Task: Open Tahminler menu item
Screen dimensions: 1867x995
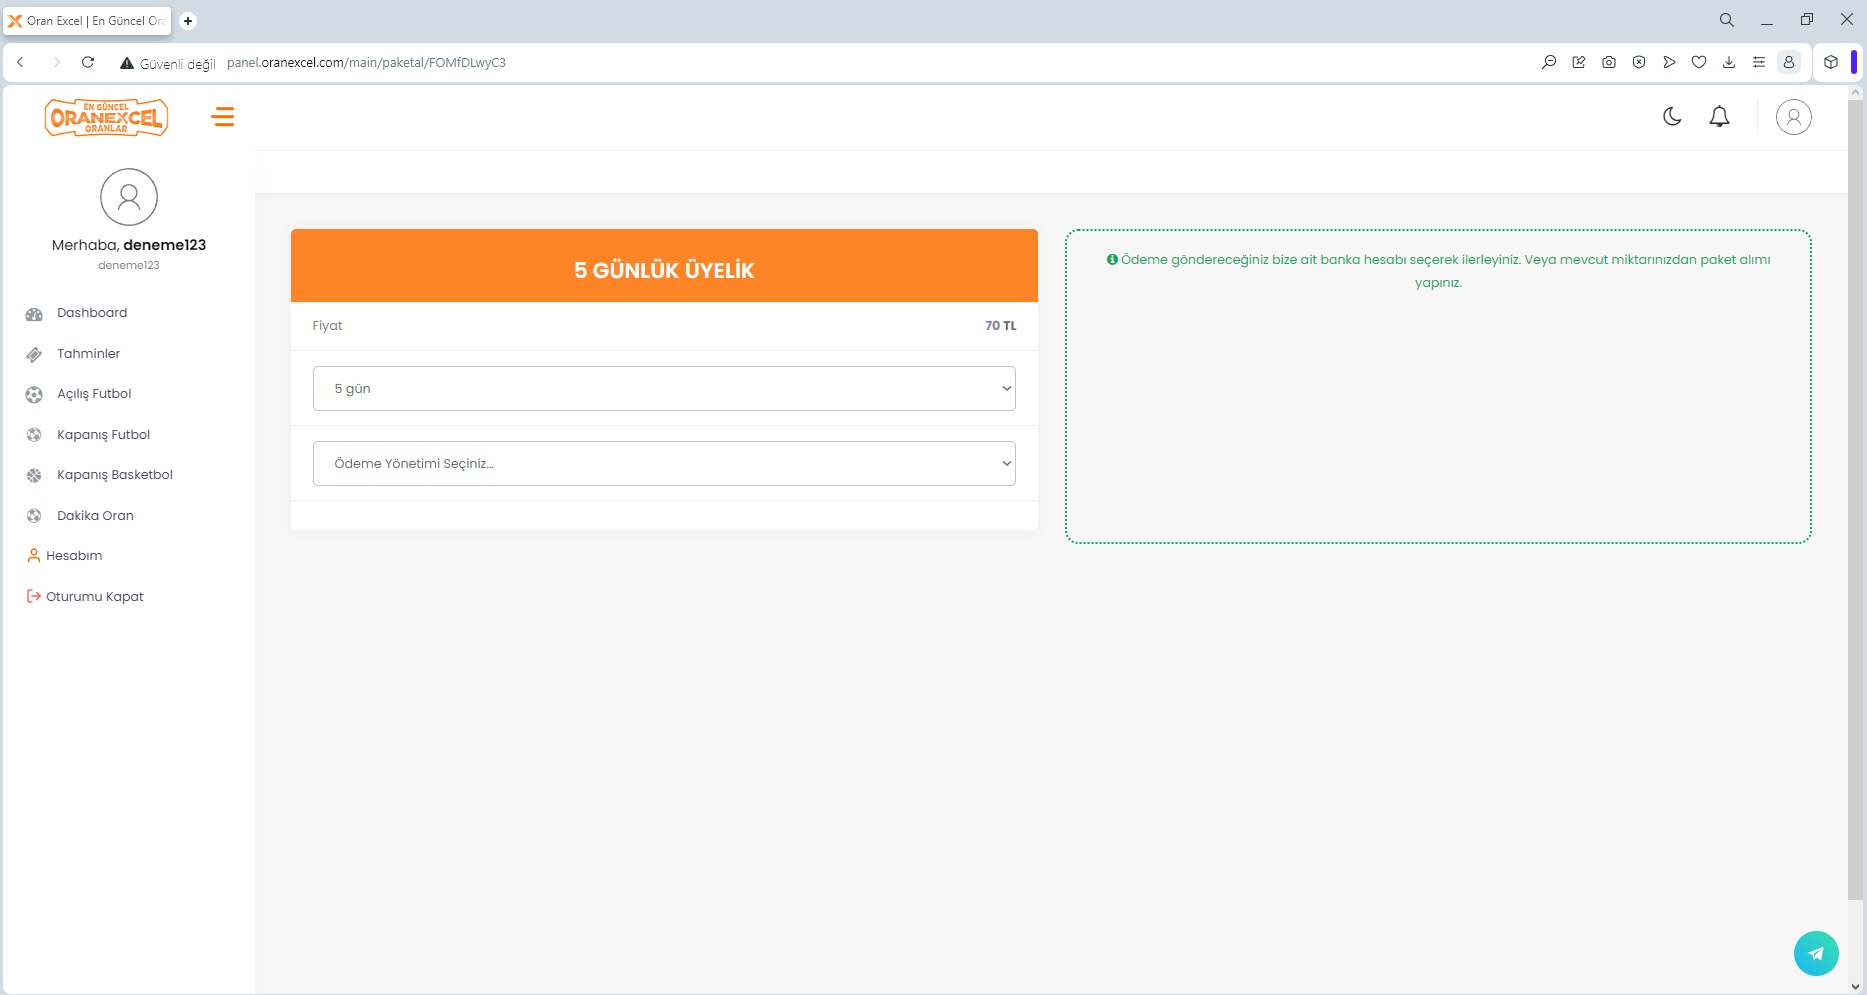Action: click(x=88, y=354)
